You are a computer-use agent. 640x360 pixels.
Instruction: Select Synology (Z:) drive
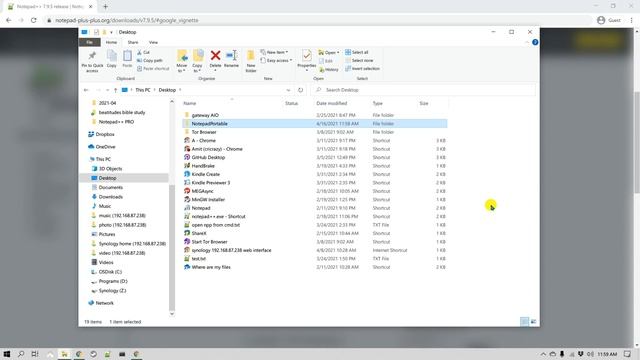[x=112, y=291]
